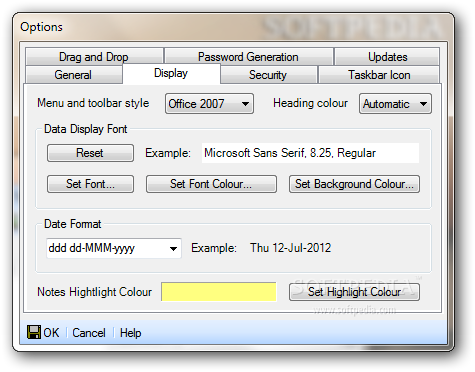This screenshot has height=372, width=475.
Task: Switch to the Drag and Drop tab
Action: (94, 57)
